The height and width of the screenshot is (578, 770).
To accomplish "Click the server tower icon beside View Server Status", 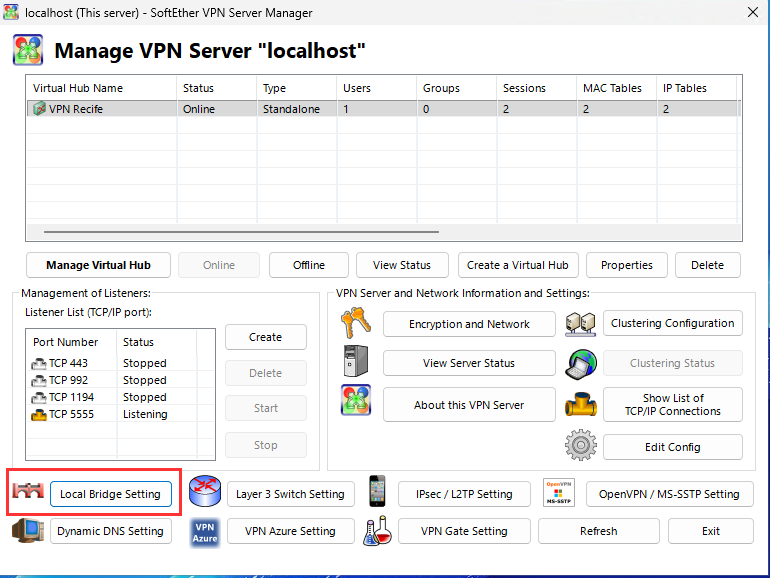I will point(356,361).
